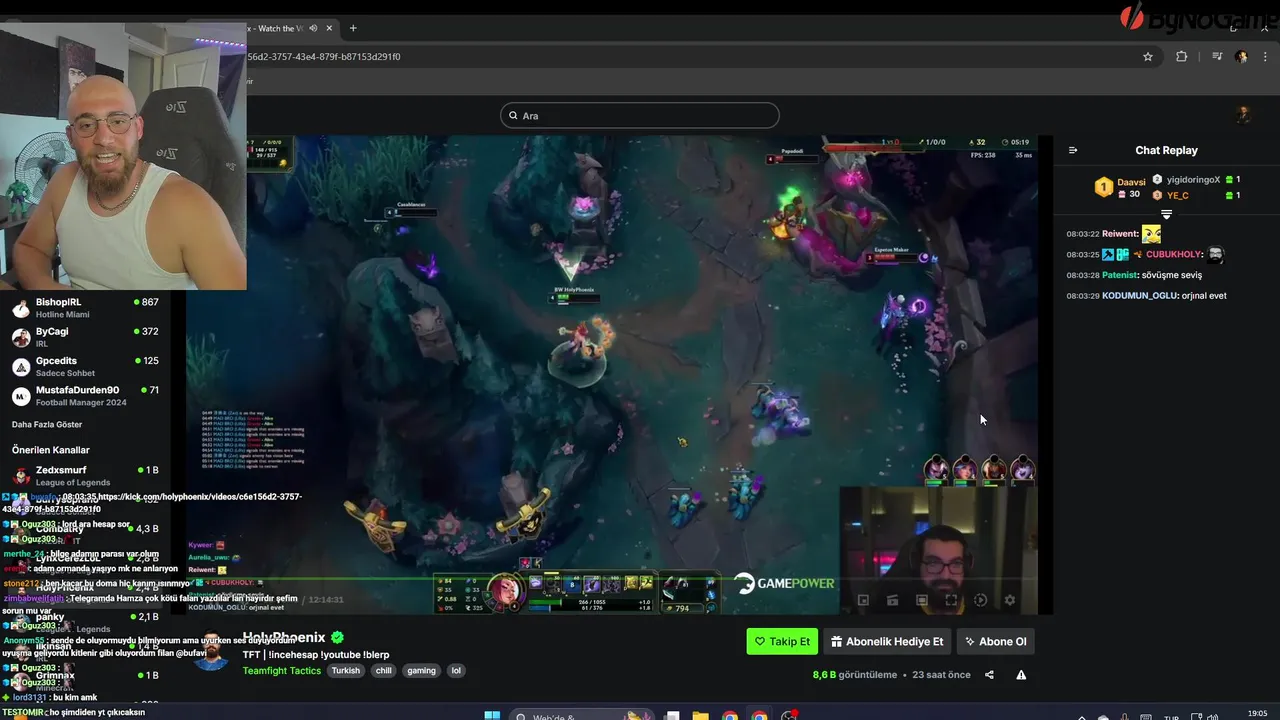
Task: Click the verified badge next to HolyPhoenix
Action: (x=338, y=637)
